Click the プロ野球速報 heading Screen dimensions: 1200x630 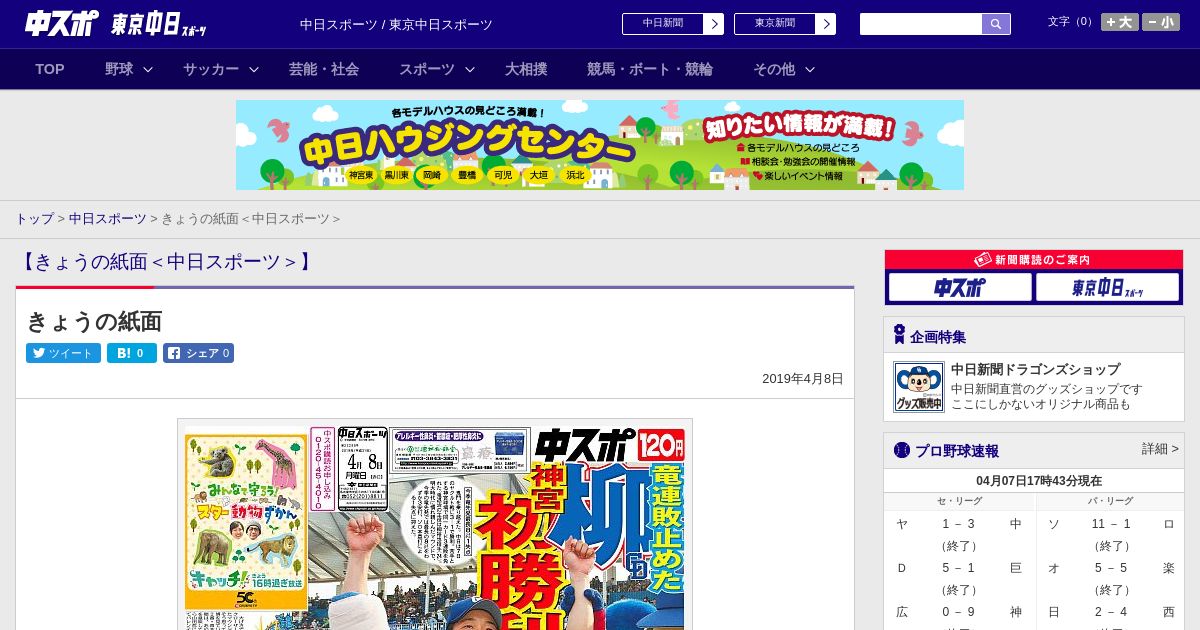point(957,451)
